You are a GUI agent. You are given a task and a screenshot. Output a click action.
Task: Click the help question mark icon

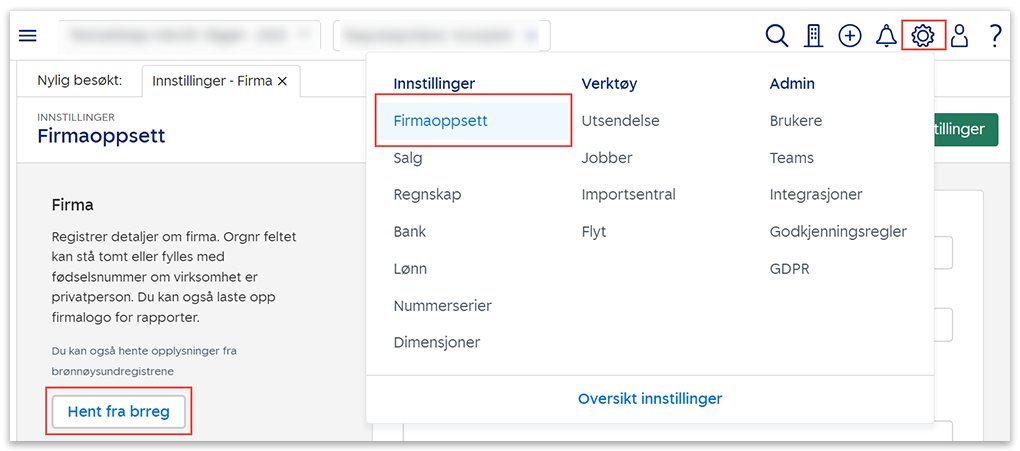pos(995,36)
